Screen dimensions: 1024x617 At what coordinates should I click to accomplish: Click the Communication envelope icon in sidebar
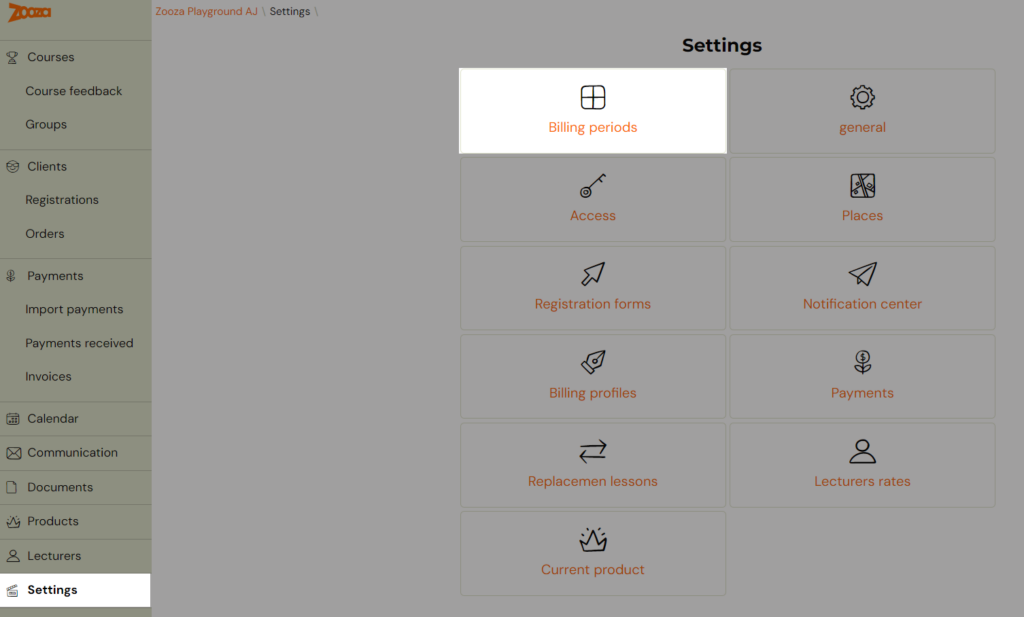coord(13,452)
